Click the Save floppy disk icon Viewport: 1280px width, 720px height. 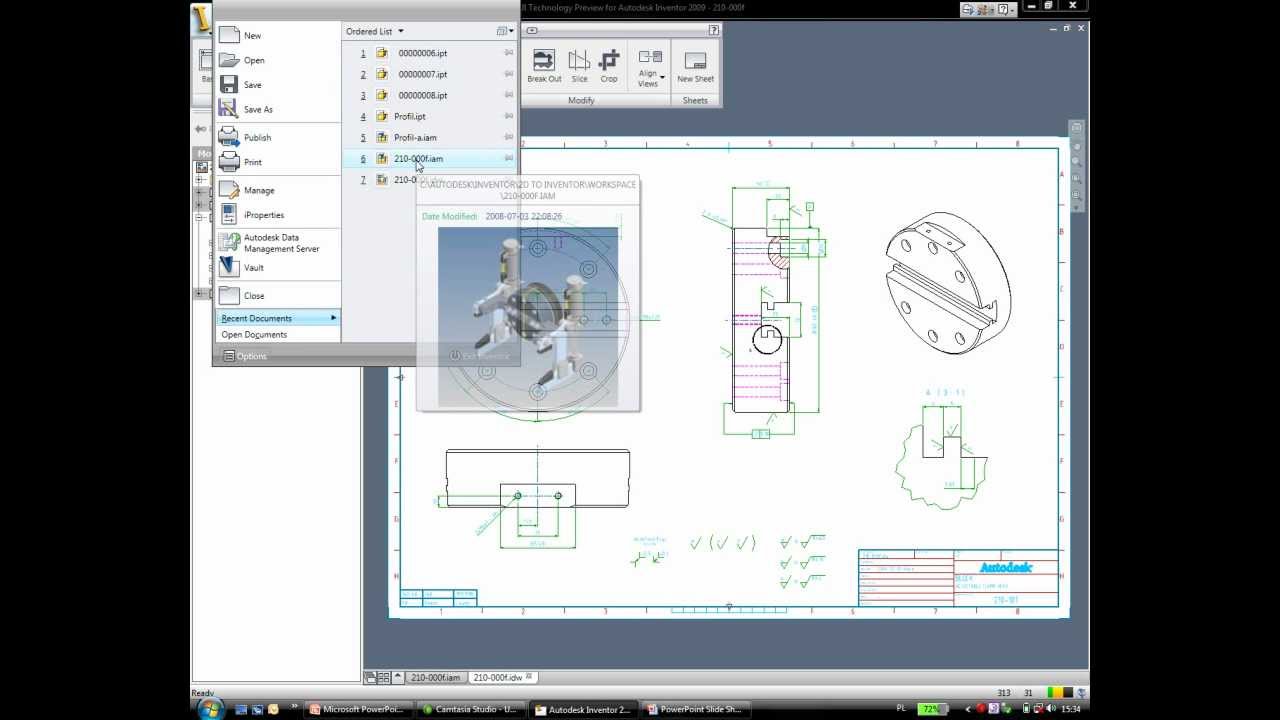tap(229, 85)
